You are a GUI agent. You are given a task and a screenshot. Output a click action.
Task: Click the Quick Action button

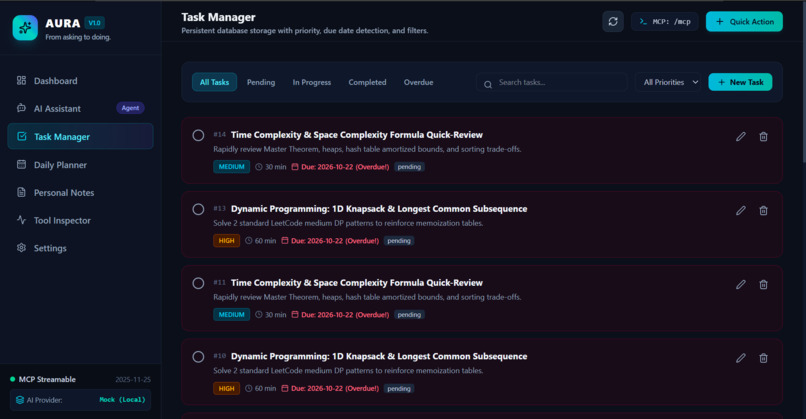[x=744, y=22]
